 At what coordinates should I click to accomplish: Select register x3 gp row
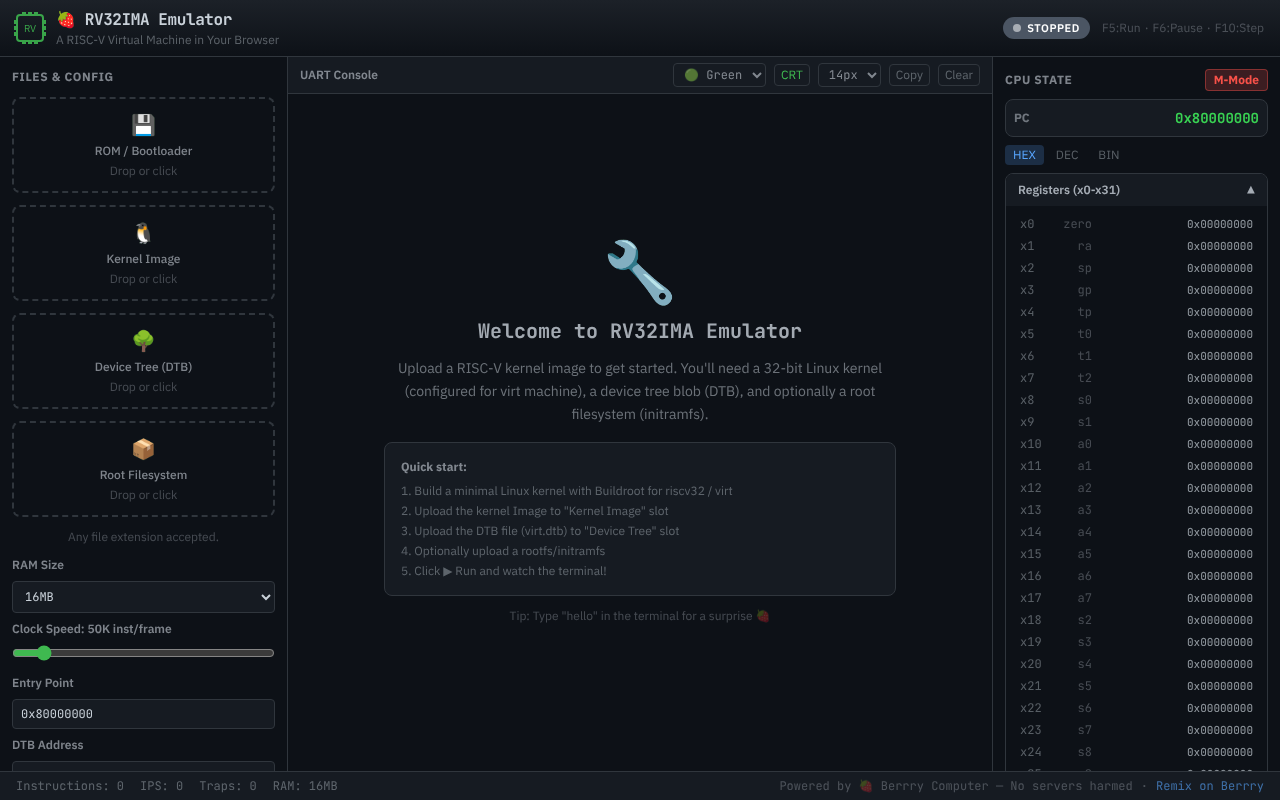click(1136, 290)
